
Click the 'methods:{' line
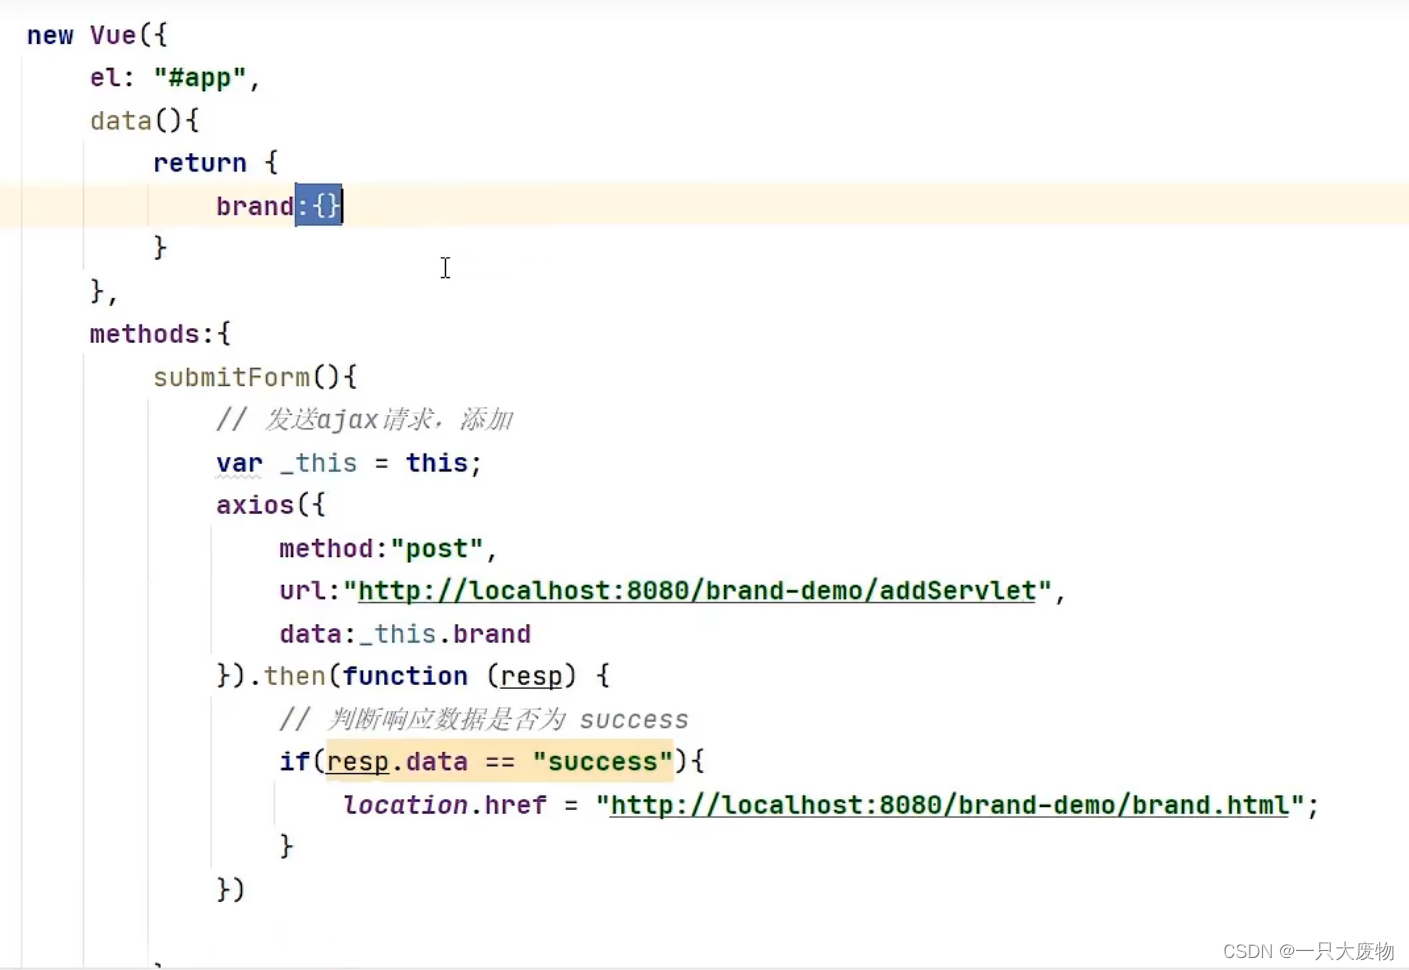[160, 334]
